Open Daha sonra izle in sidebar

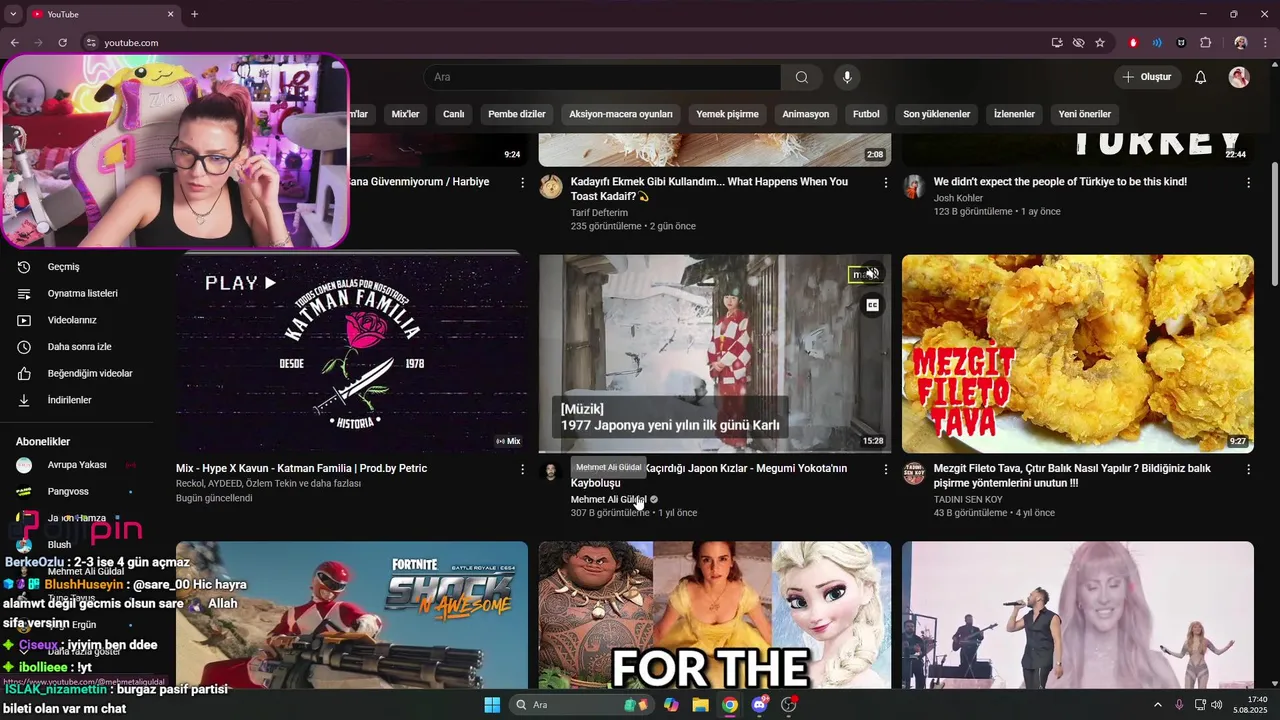click(80, 347)
